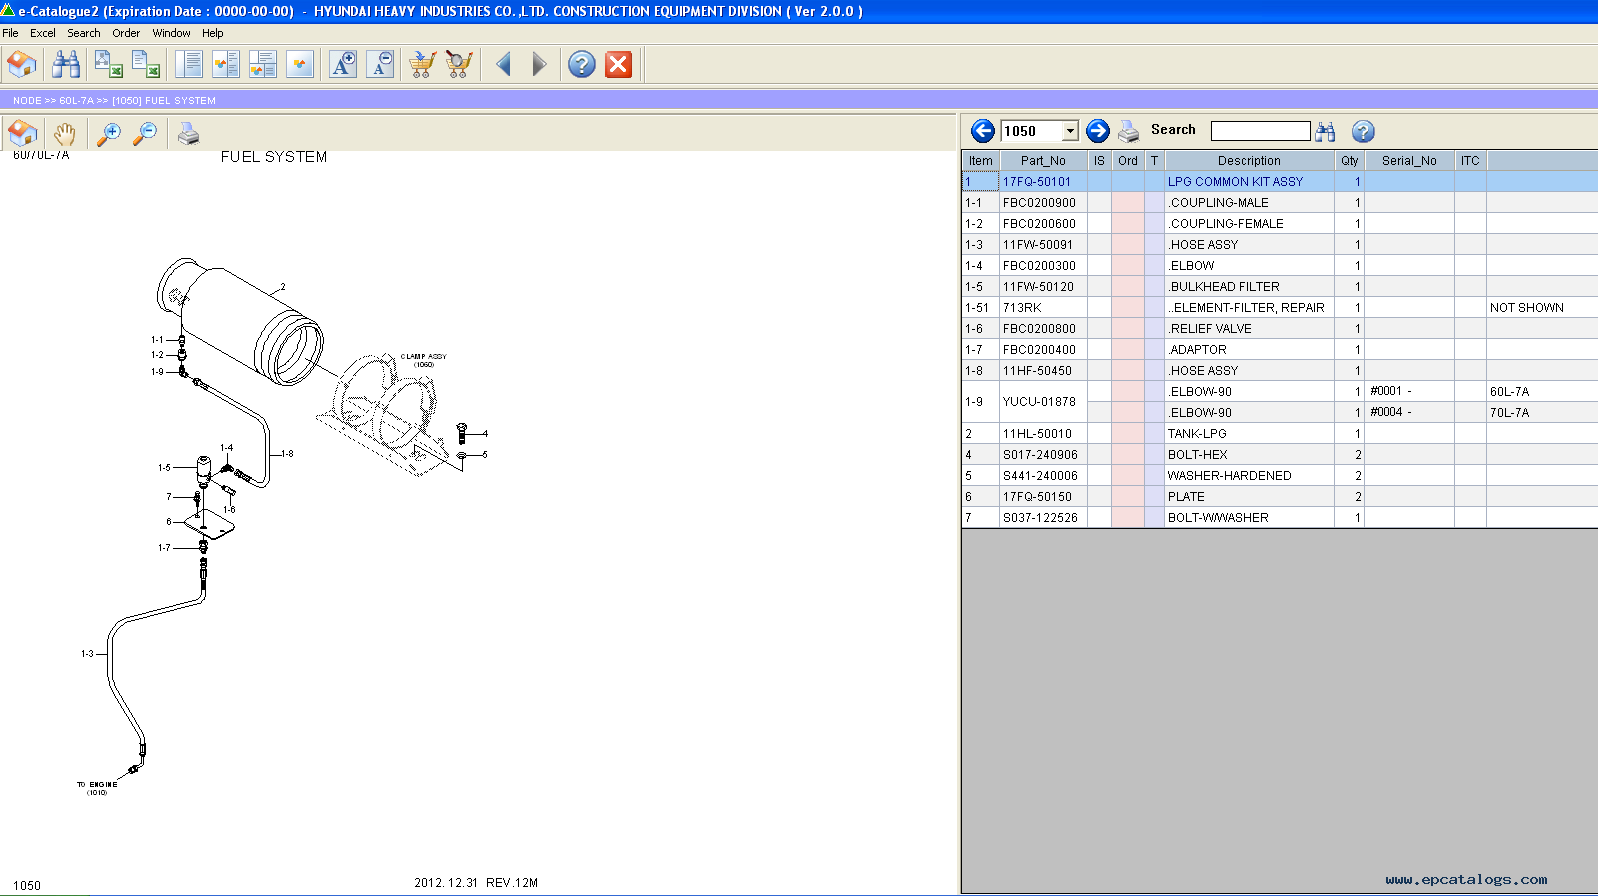Go forward with blue right arrow in parts panel
The width and height of the screenshot is (1598, 896).
[1098, 131]
